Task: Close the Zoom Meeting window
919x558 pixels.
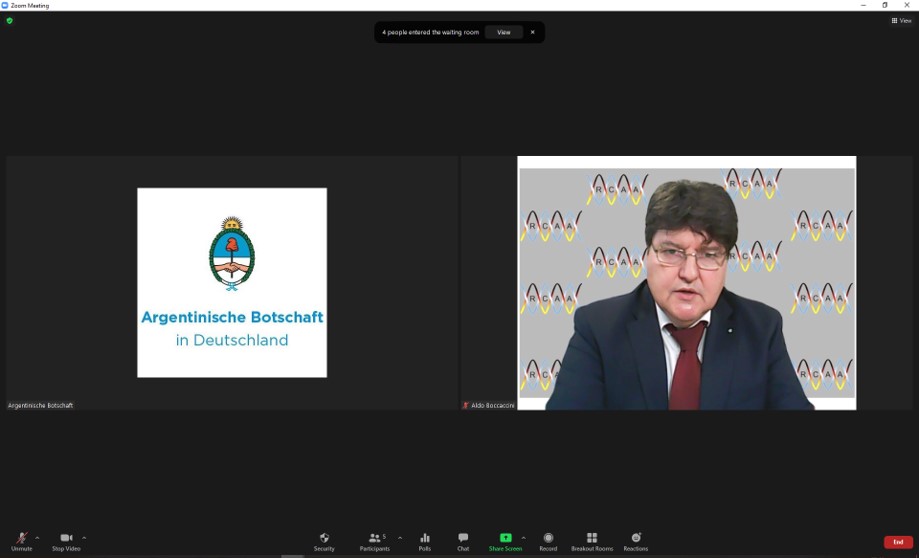Action: tap(907, 5)
